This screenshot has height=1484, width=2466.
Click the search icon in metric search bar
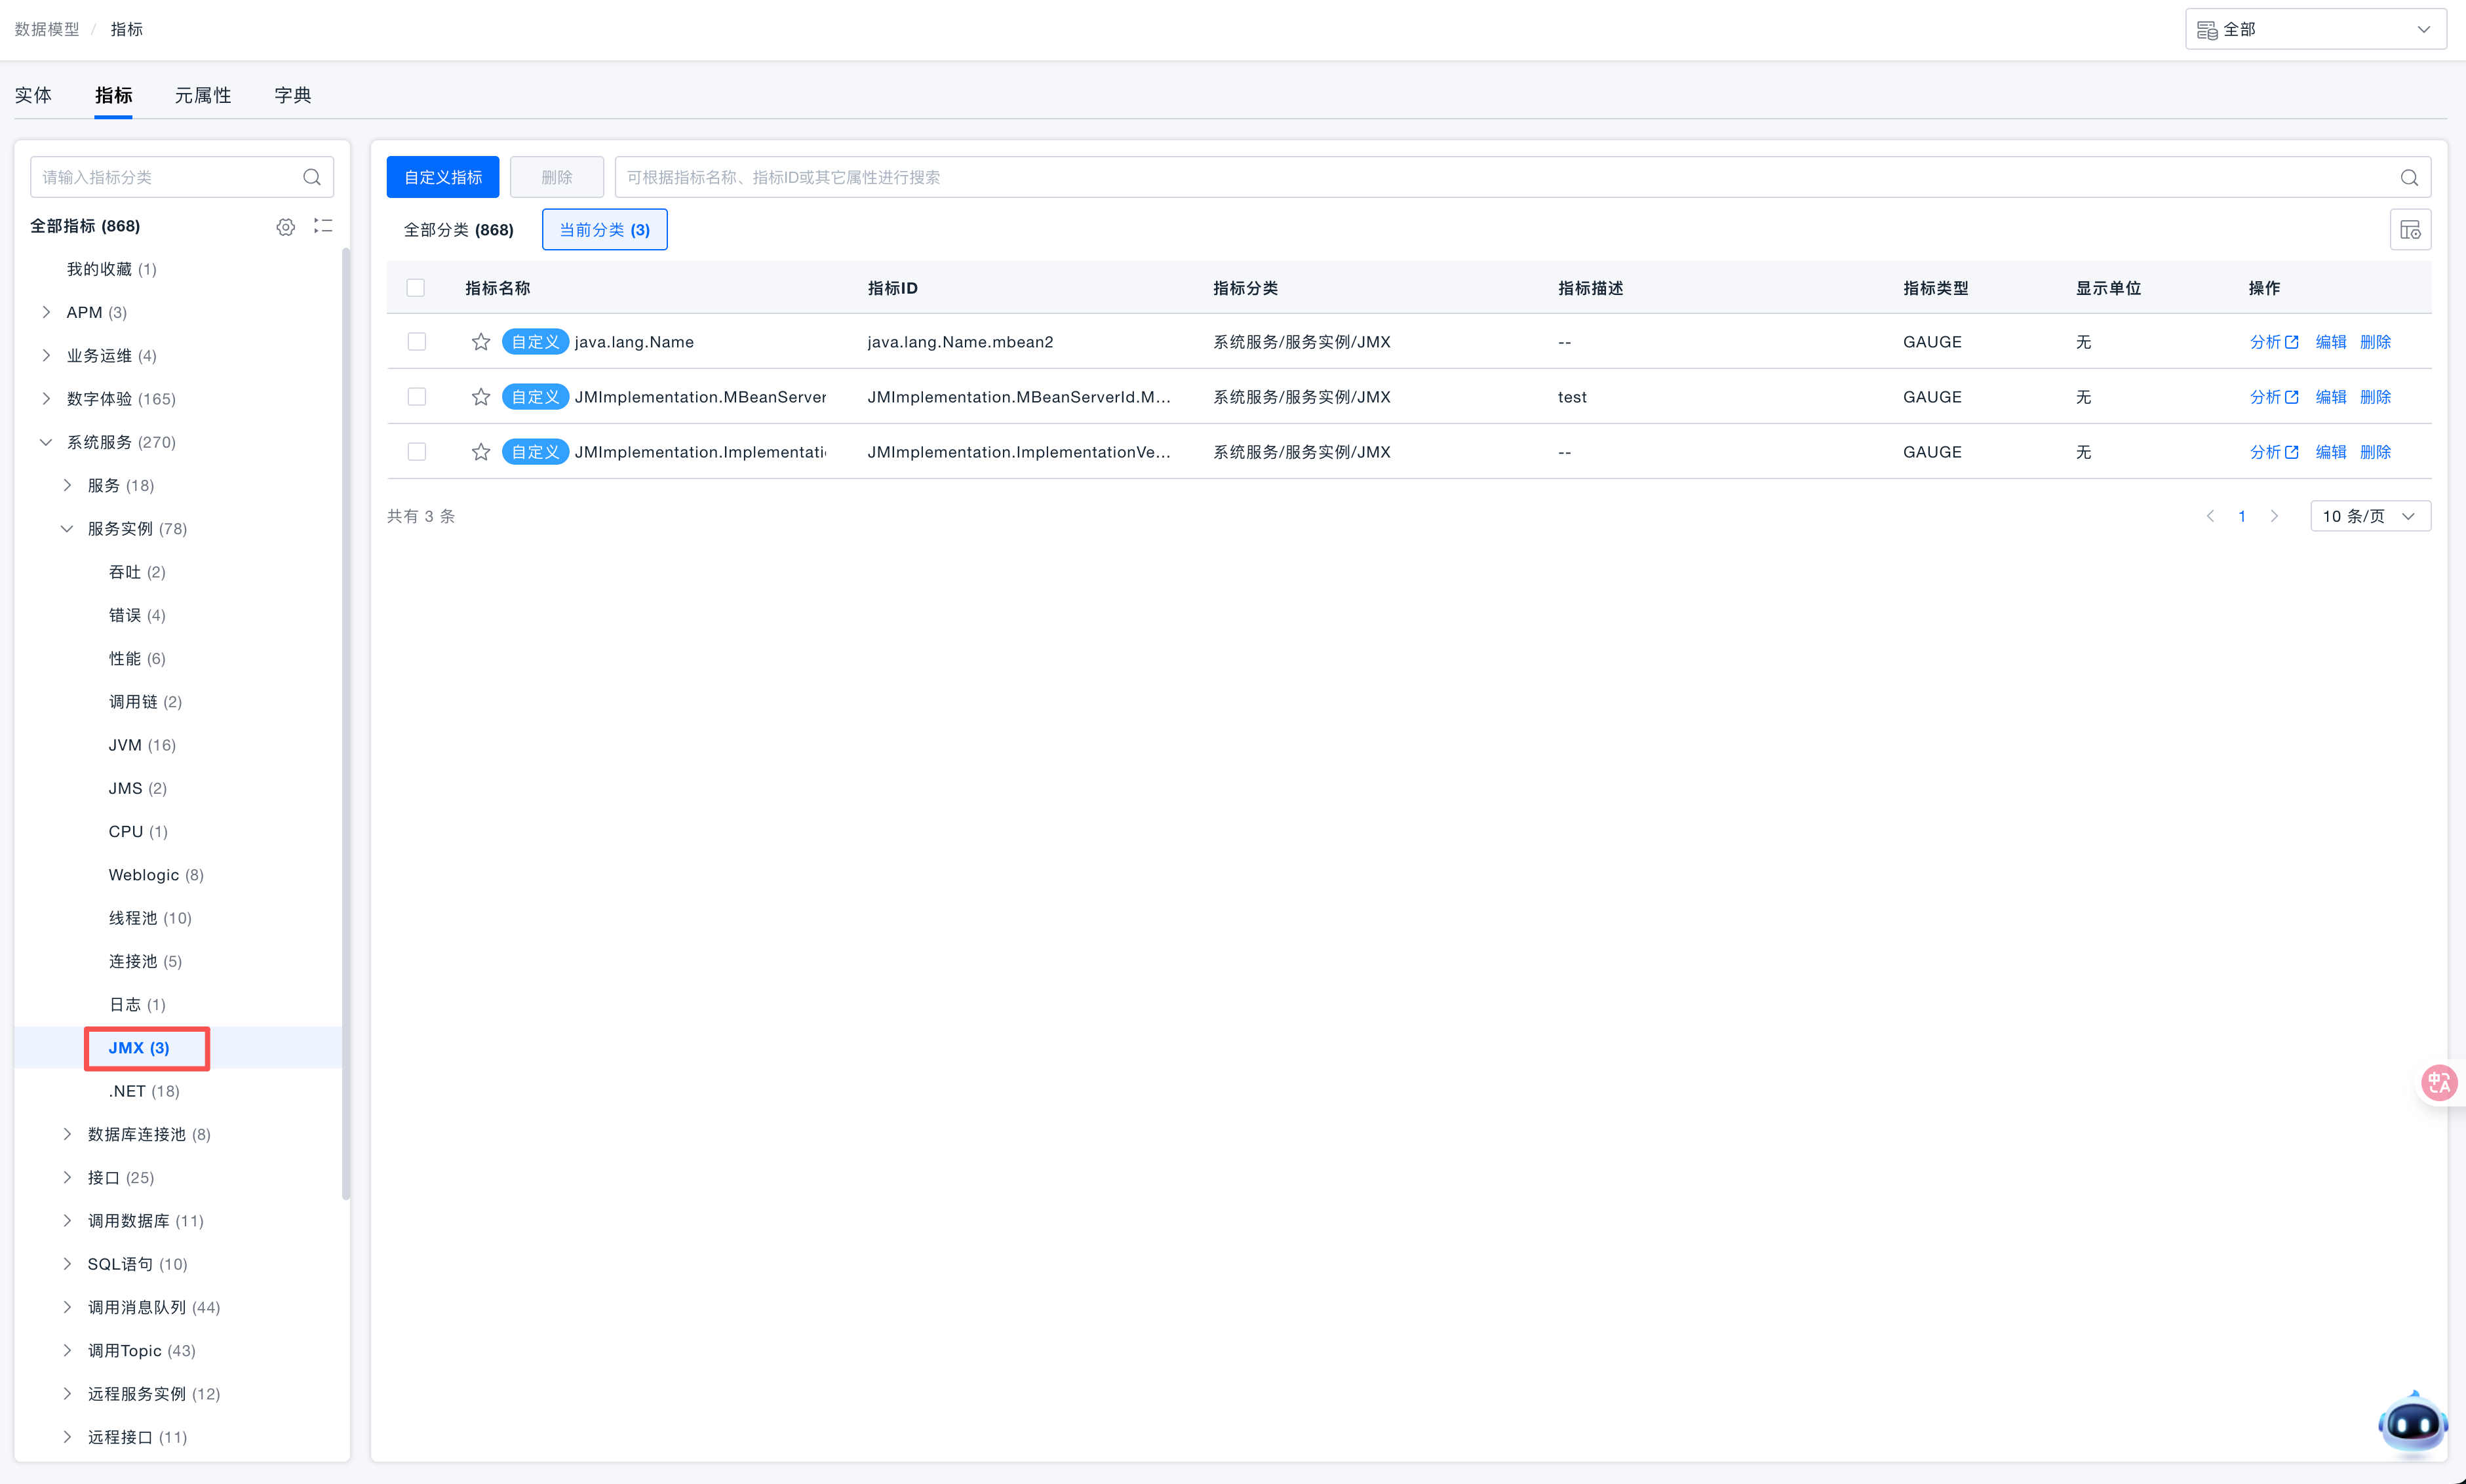point(2409,178)
